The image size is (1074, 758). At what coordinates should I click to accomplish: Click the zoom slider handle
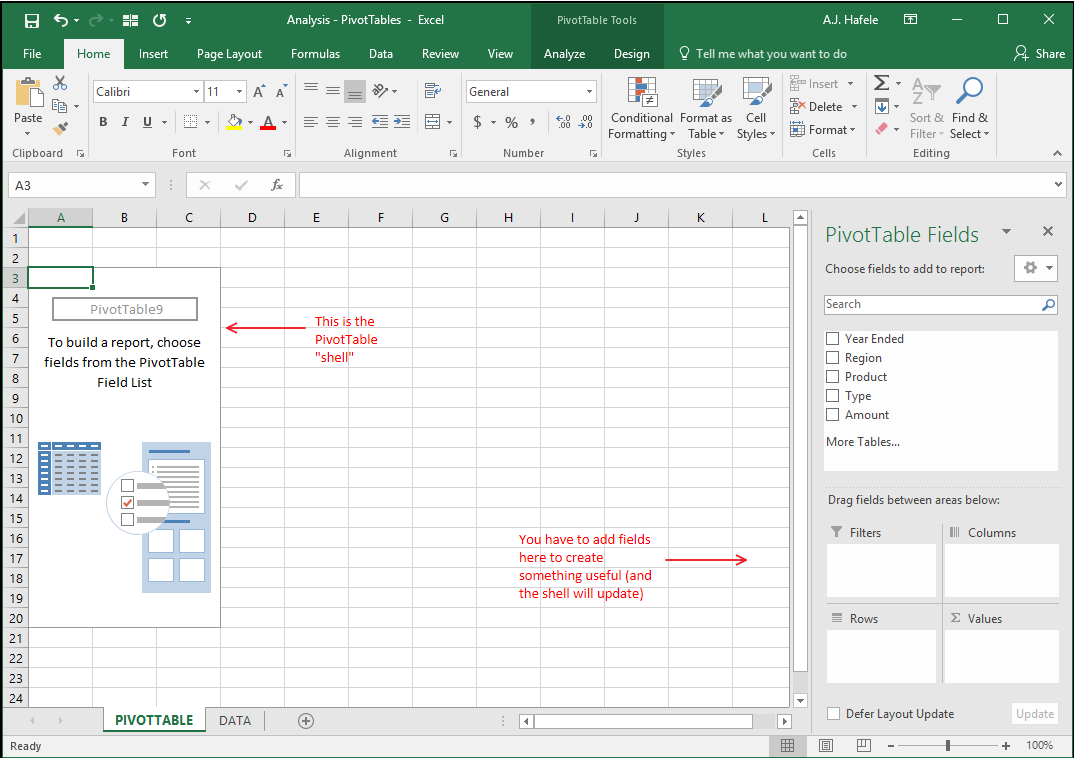[948, 745]
